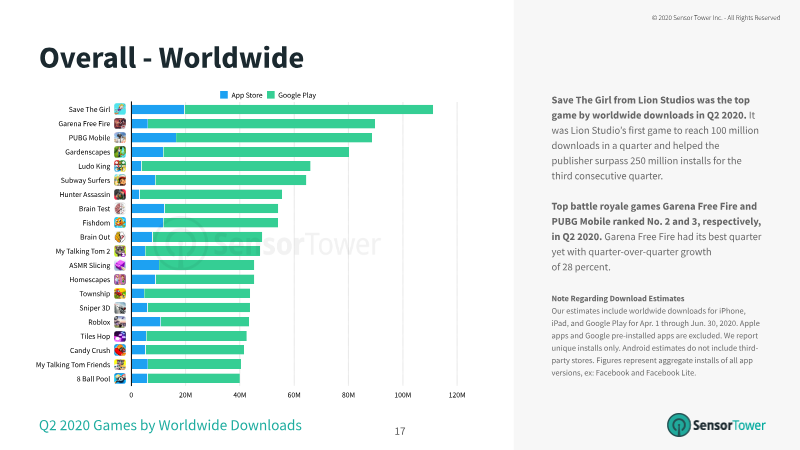The width and height of the screenshot is (800, 450).
Task: Click the Roblox game icon
Action: (120, 322)
